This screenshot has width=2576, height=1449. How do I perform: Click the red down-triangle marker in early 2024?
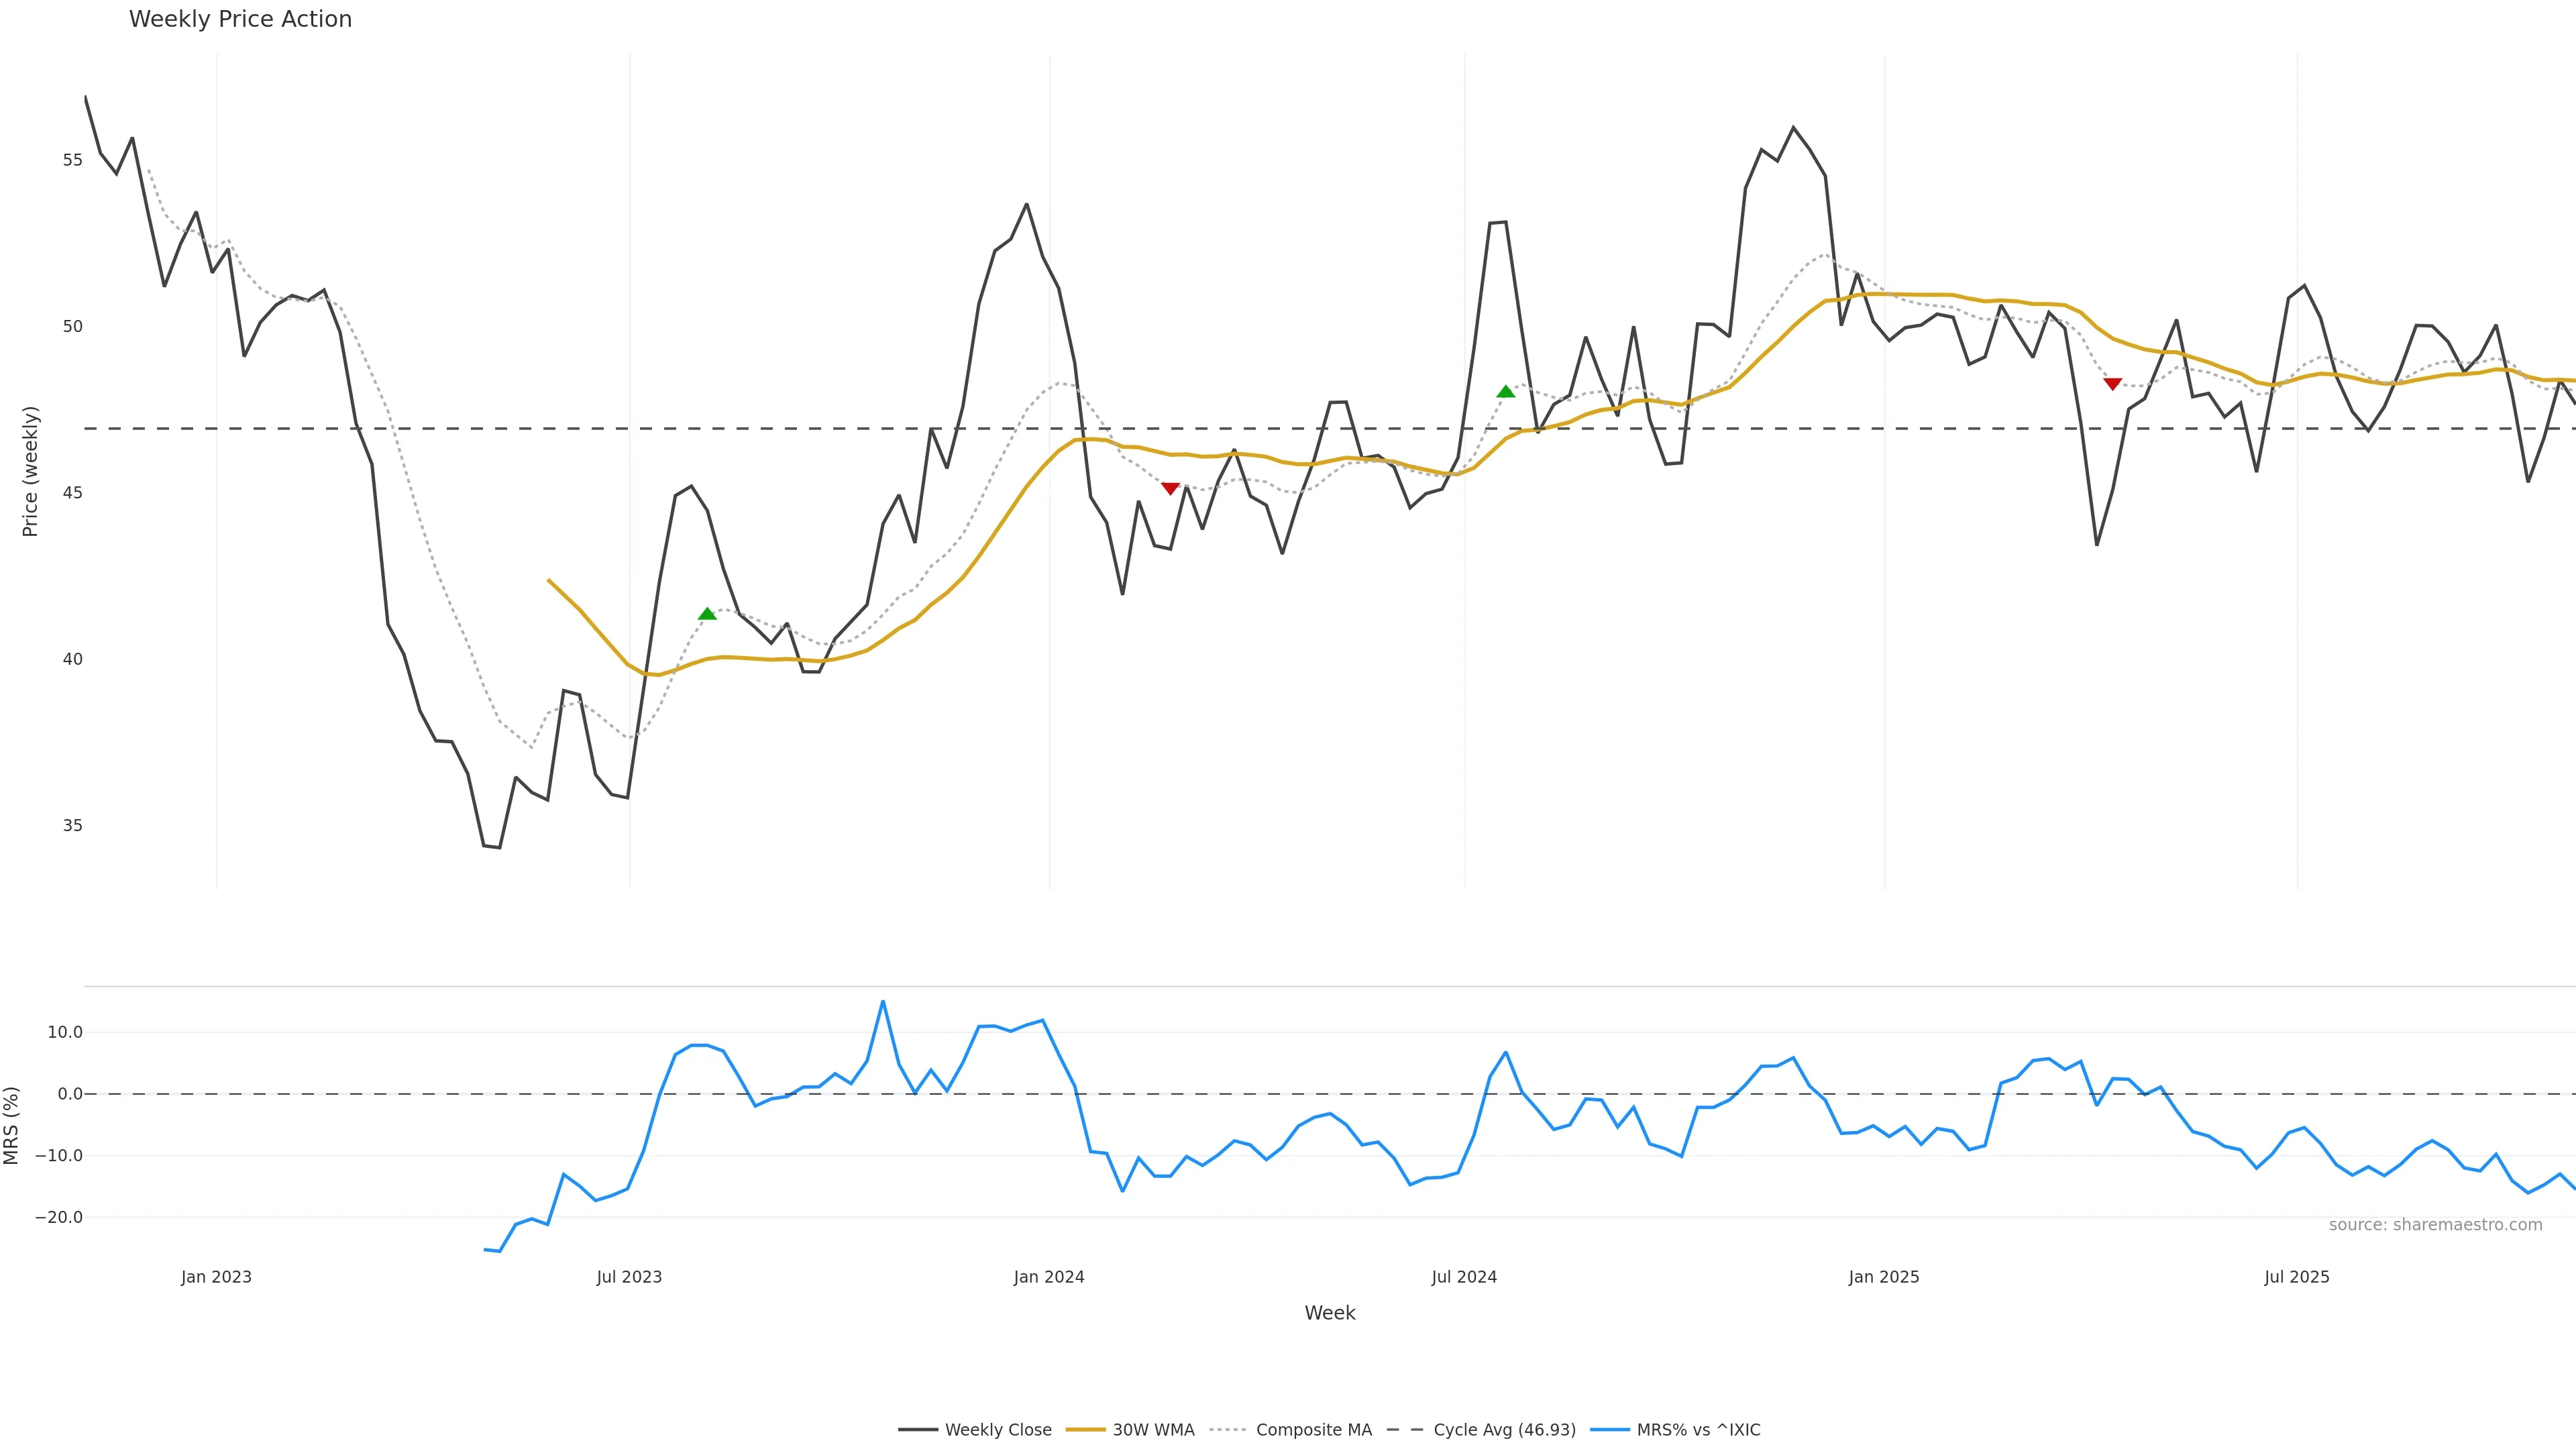pyautogui.click(x=1170, y=488)
